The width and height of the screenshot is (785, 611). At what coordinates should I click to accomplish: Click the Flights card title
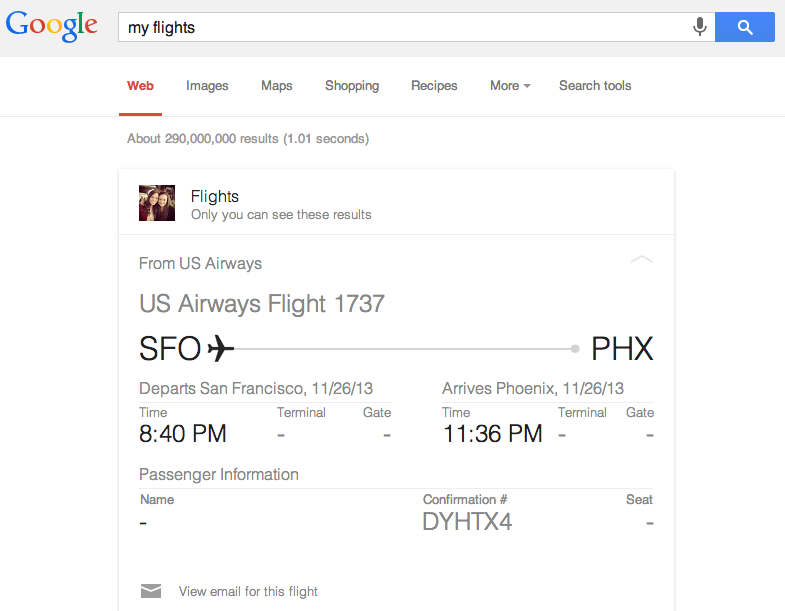215,196
